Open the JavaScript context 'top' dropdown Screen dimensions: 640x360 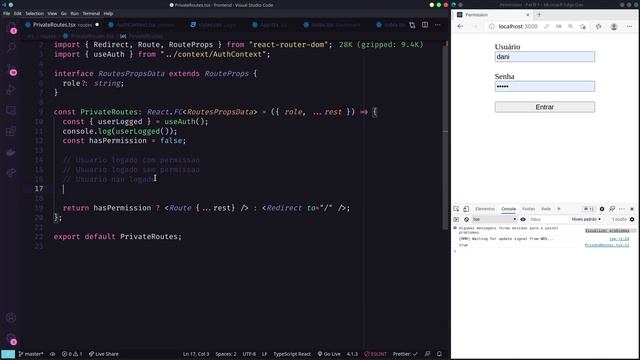tap(494, 220)
